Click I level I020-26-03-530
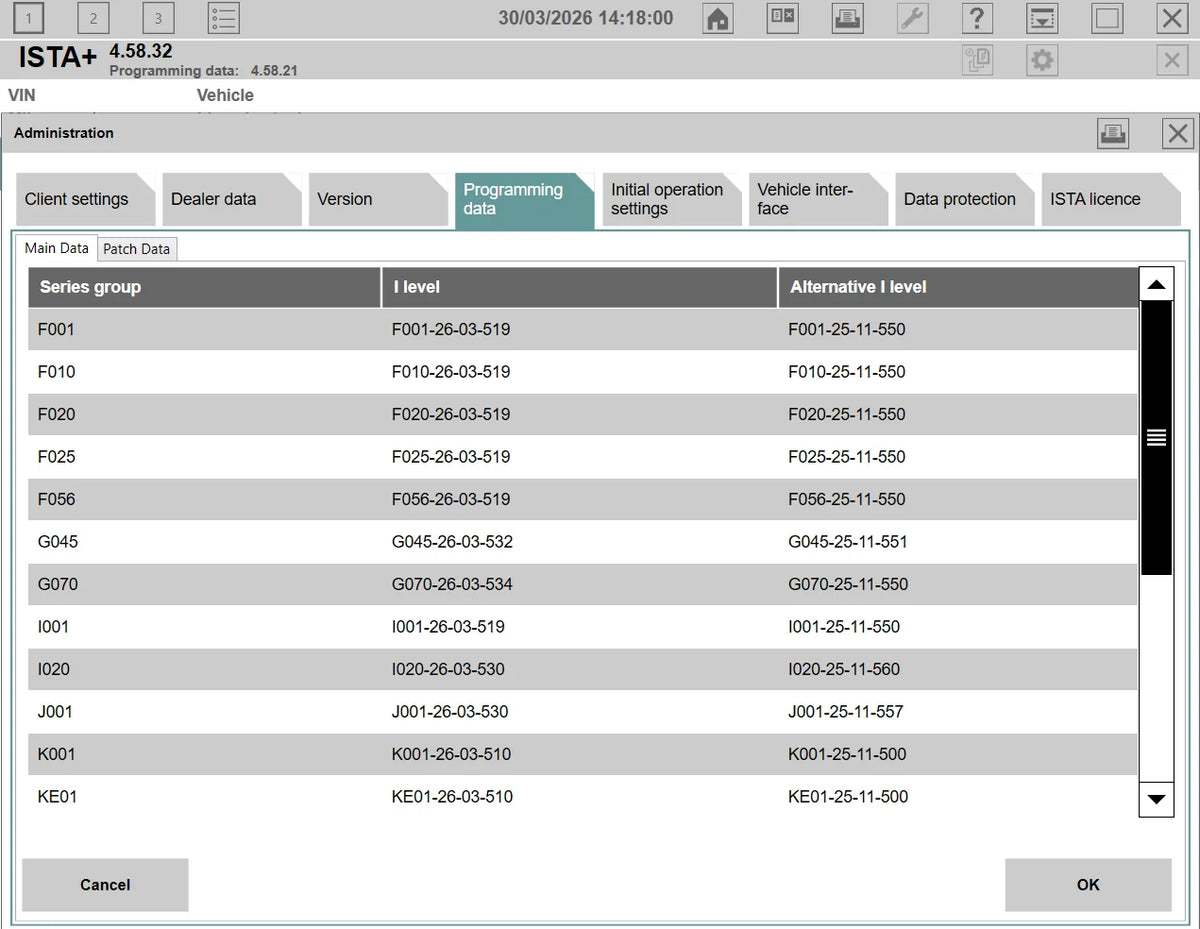 (448, 669)
